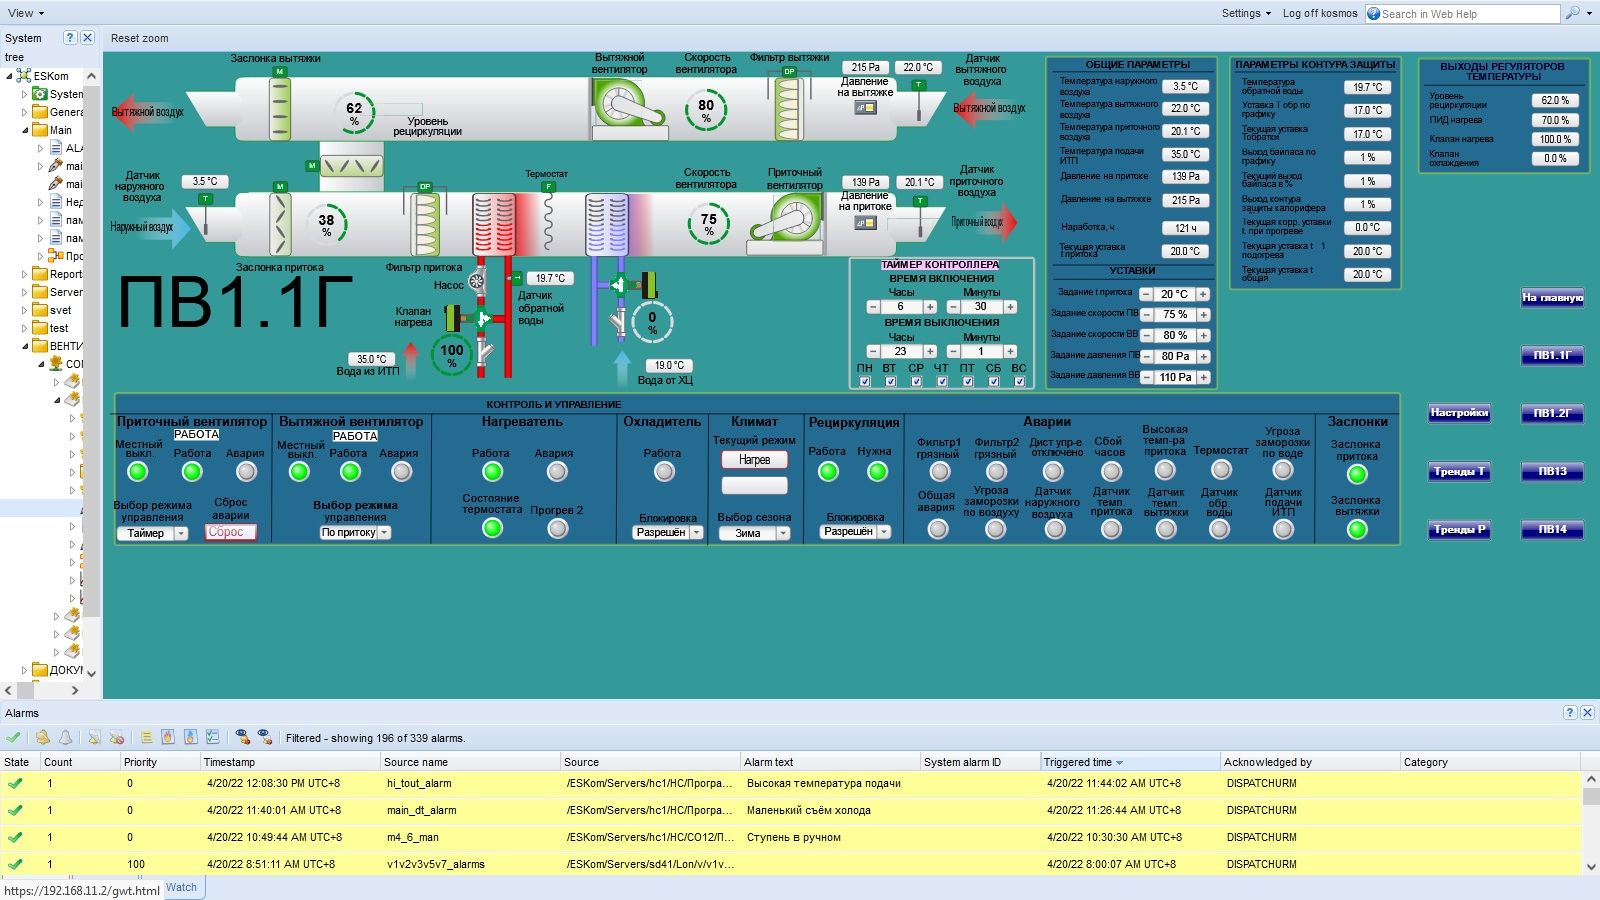This screenshot has height=900, width=1600.
Task: Open the Зима season selection dropdown
Action: point(782,534)
